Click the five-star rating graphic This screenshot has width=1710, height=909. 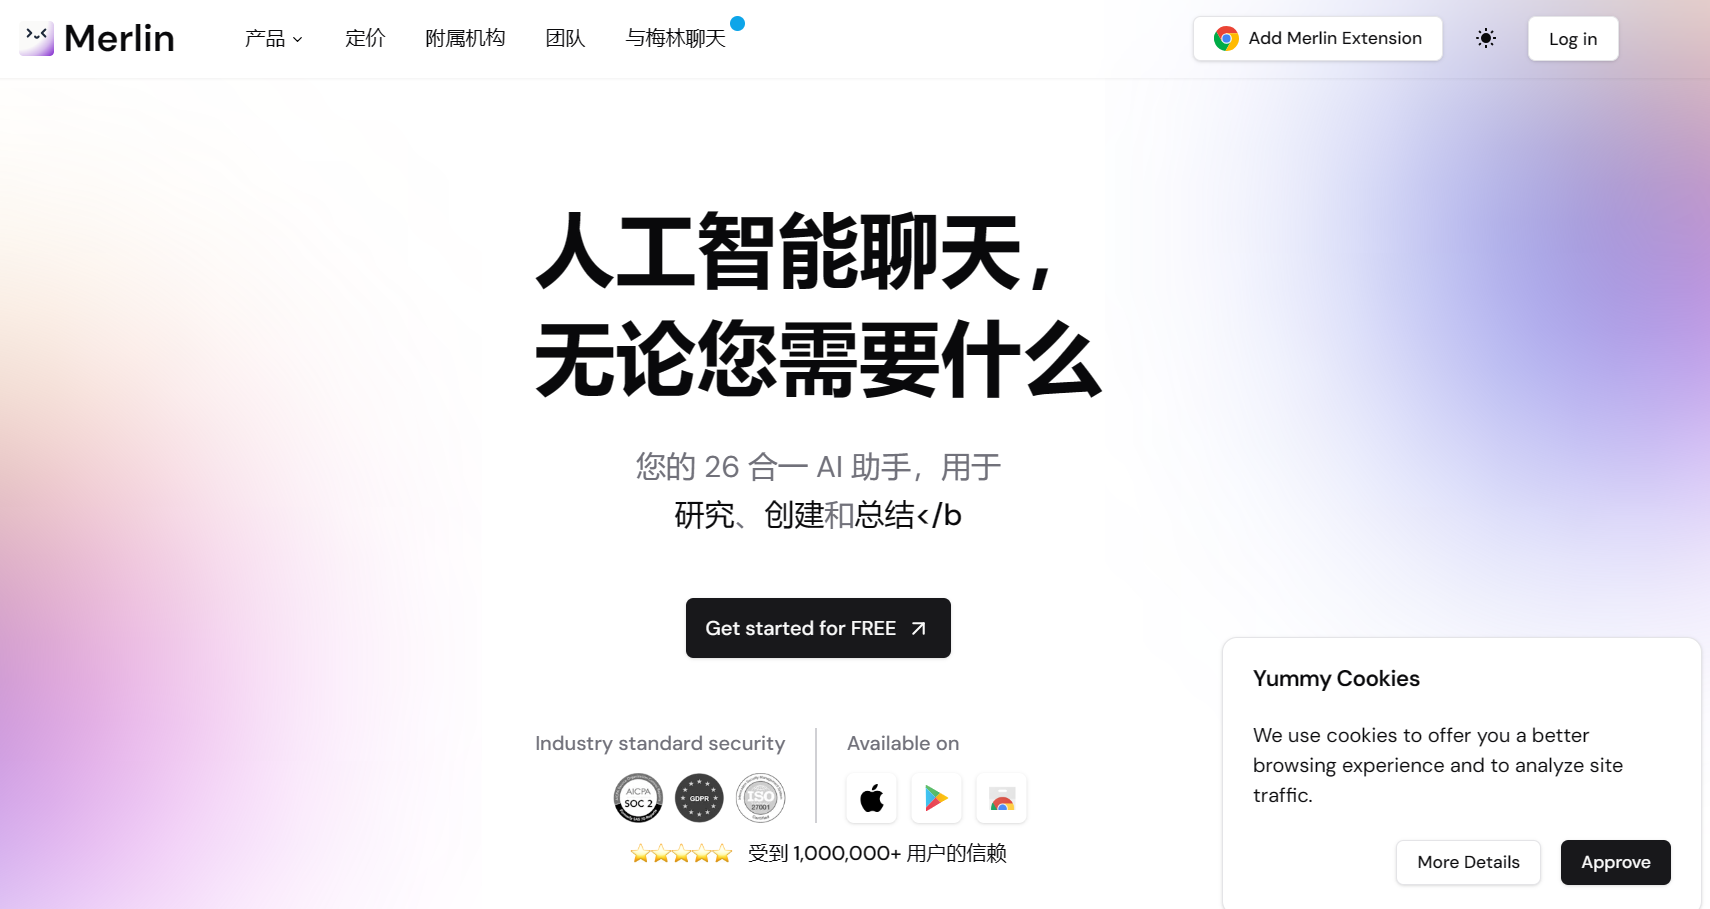point(682,853)
